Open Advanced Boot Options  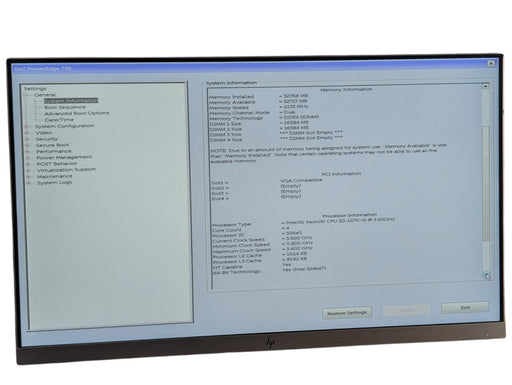77,113
